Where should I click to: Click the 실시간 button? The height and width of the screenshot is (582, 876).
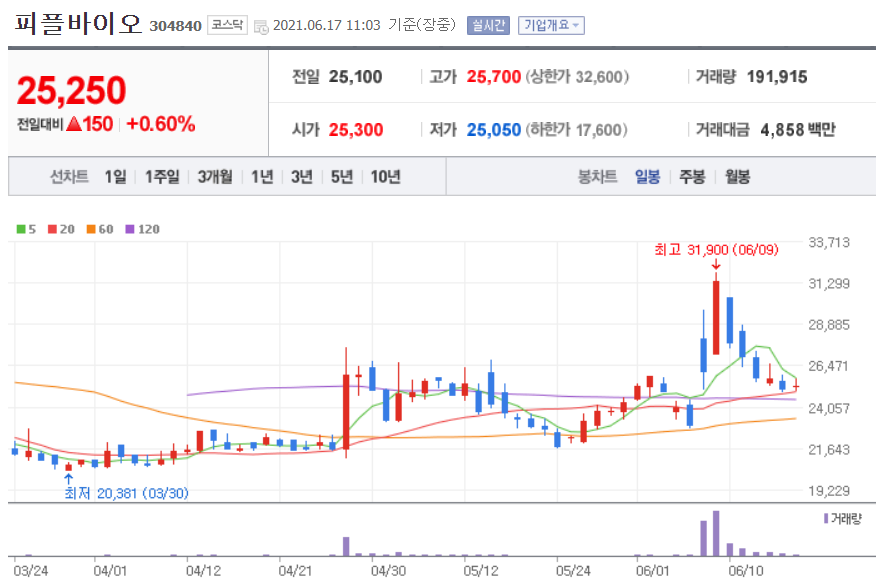coord(488,25)
